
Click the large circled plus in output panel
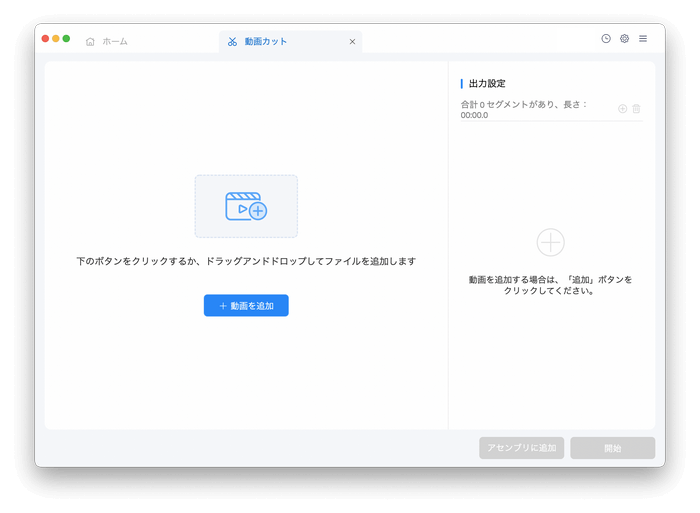(x=551, y=242)
